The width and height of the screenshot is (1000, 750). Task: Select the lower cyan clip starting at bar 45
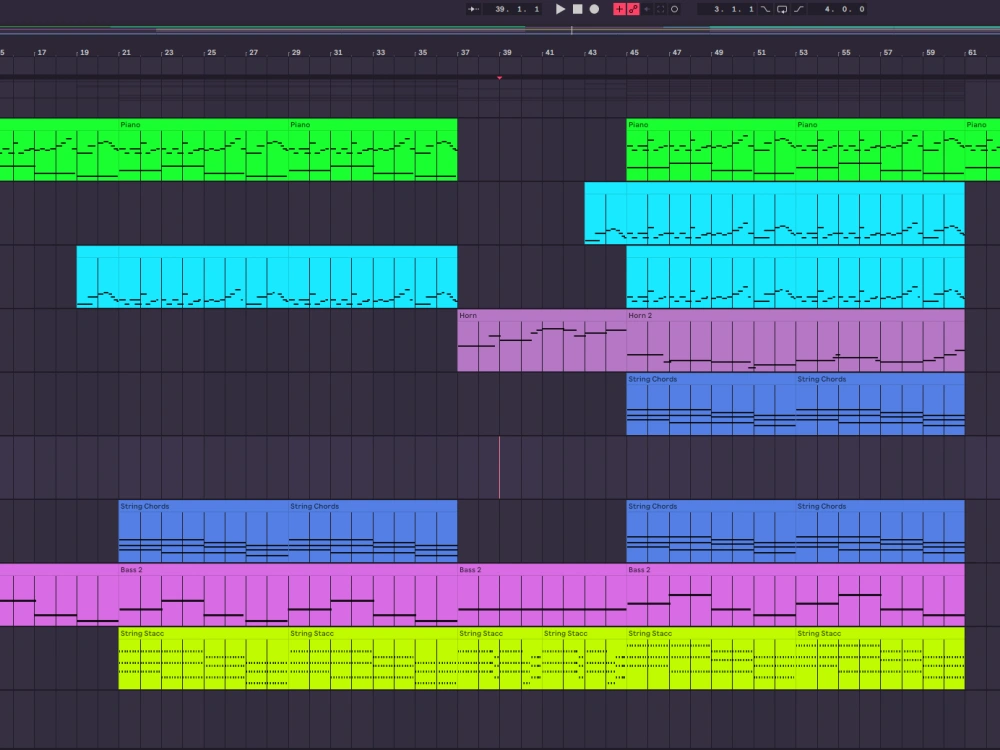[795, 277]
